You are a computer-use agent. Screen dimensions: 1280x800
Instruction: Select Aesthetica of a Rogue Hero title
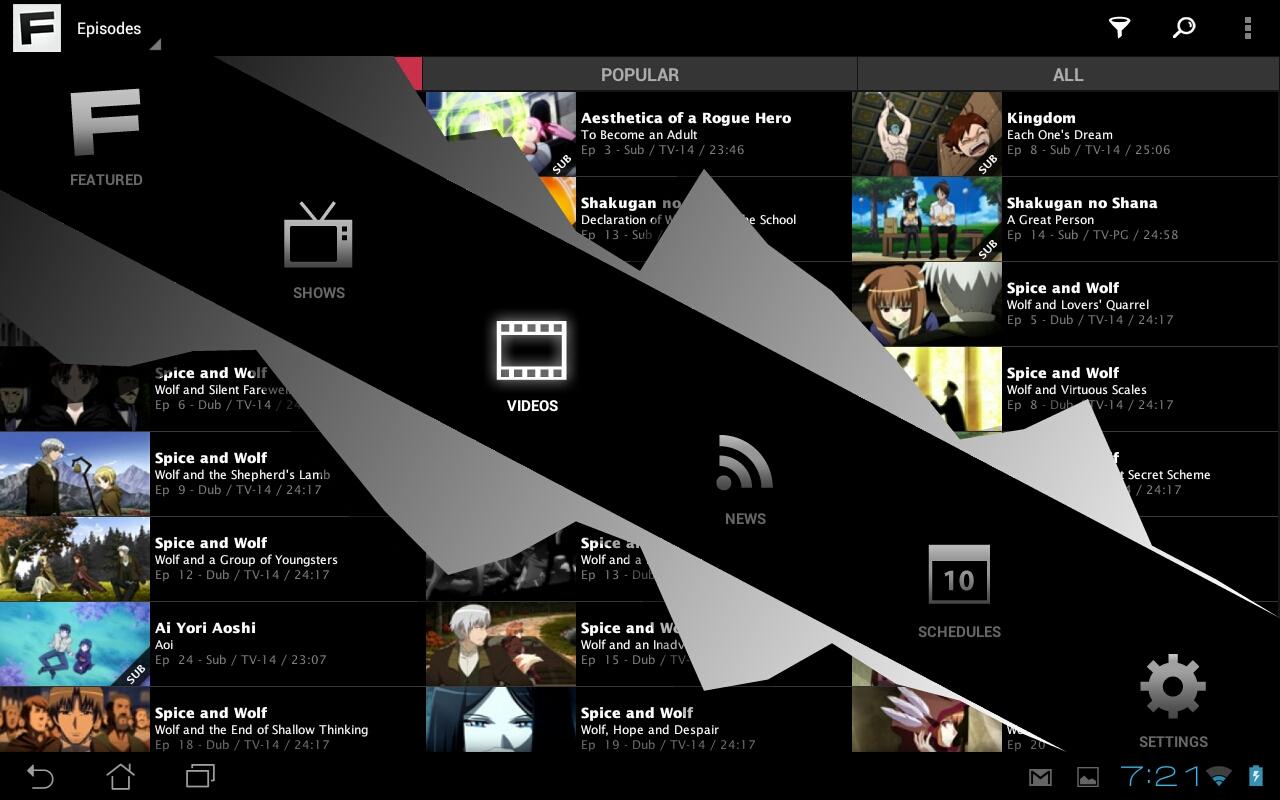(686, 118)
